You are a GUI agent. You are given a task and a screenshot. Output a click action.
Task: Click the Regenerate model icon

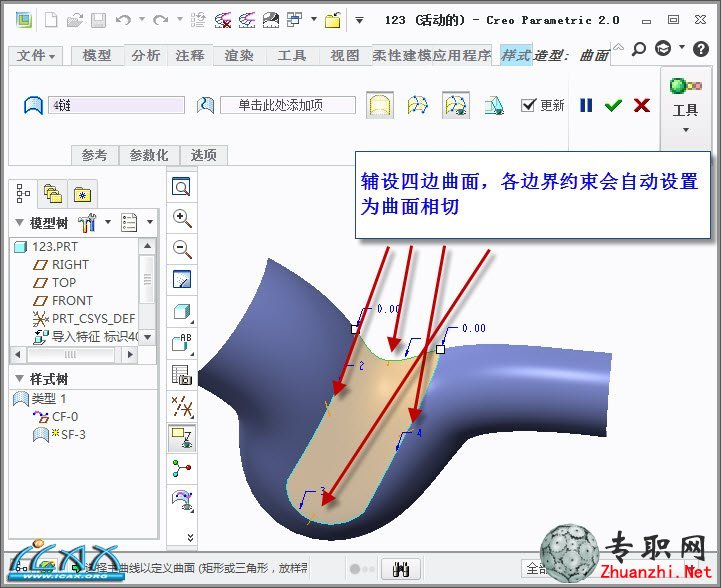[198, 20]
